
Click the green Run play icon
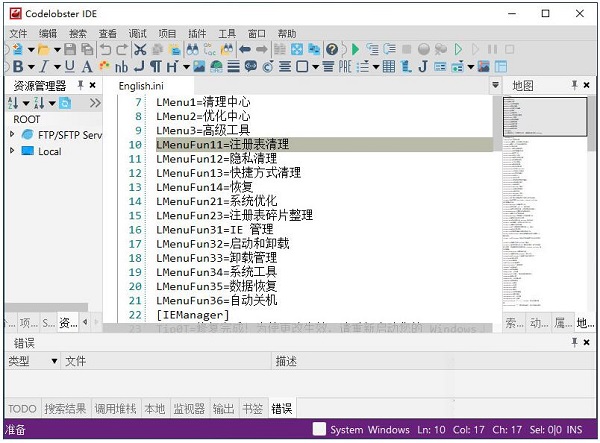pyautogui.click(x=355, y=49)
